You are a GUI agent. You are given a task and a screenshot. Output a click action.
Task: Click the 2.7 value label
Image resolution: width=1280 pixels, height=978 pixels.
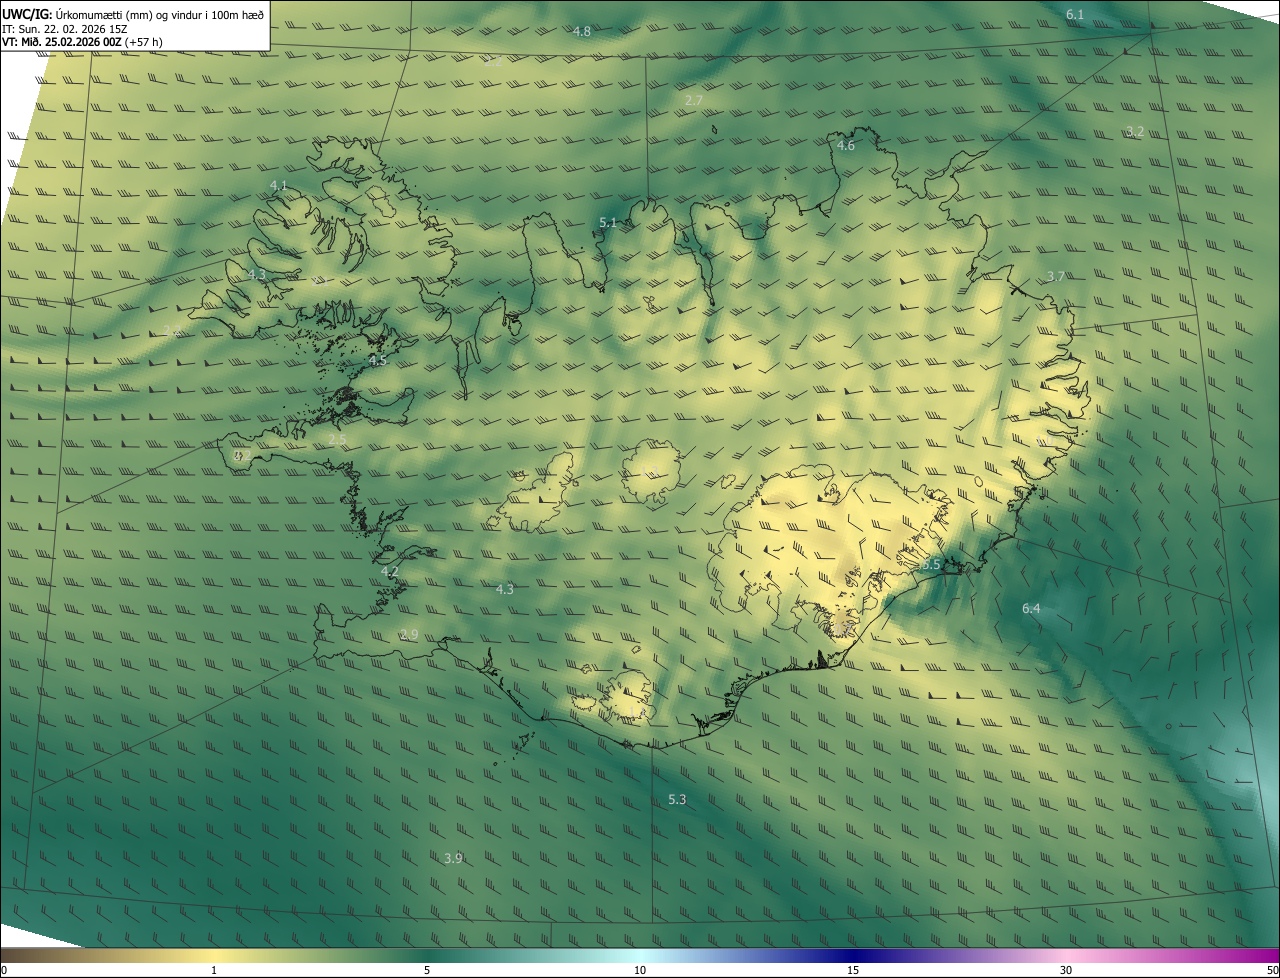[x=694, y=101]
